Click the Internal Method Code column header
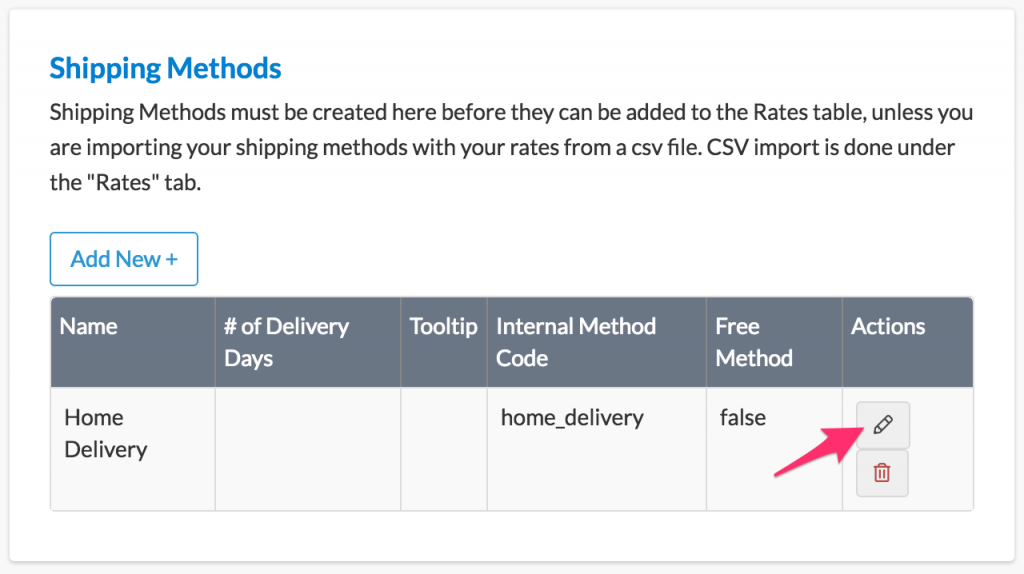Viewport: 1024px width, 574px height. (575, 342)
